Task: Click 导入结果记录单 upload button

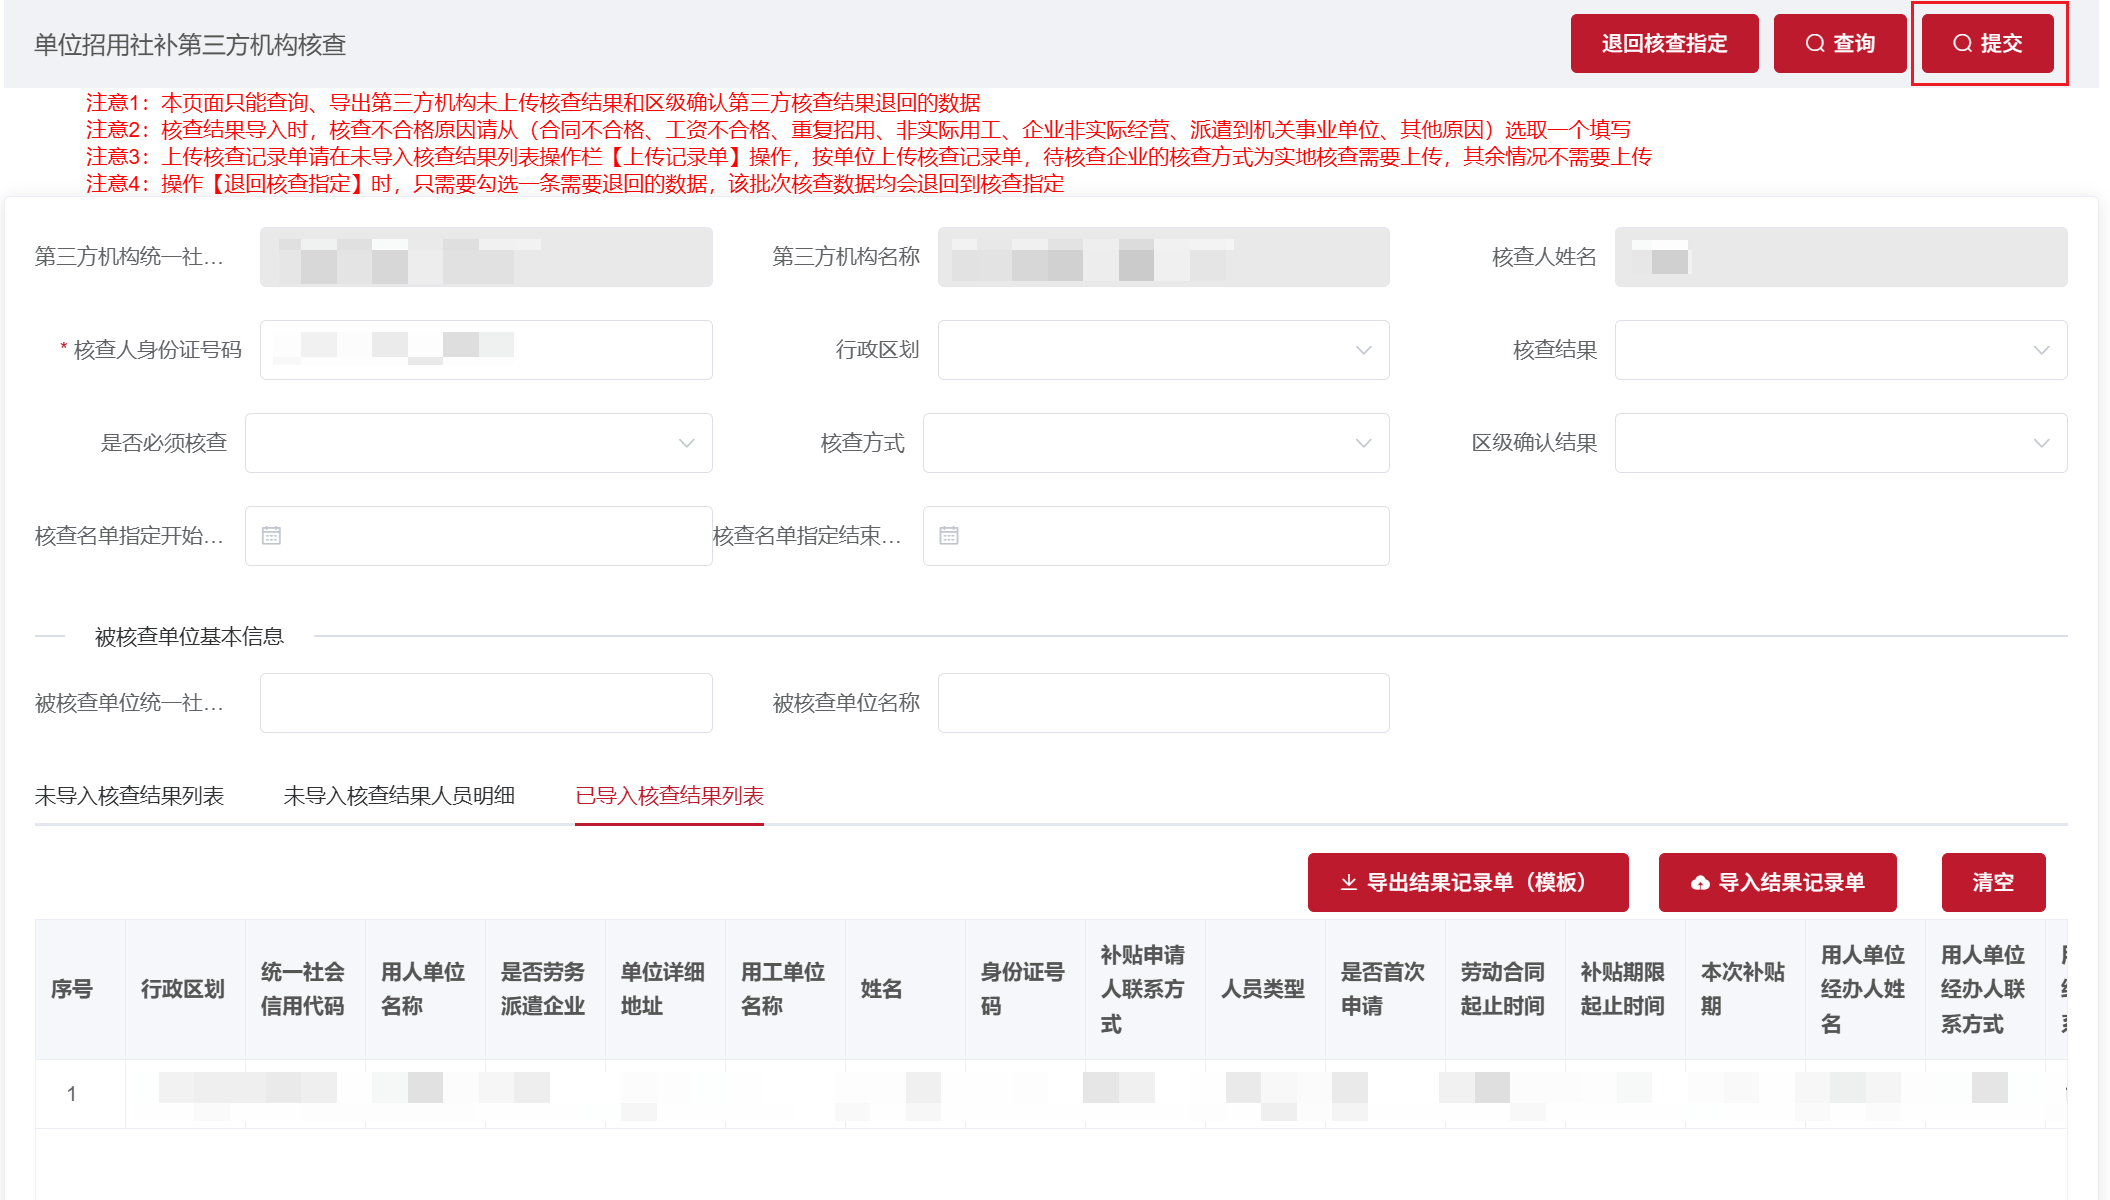Action: coord(1777,882)
